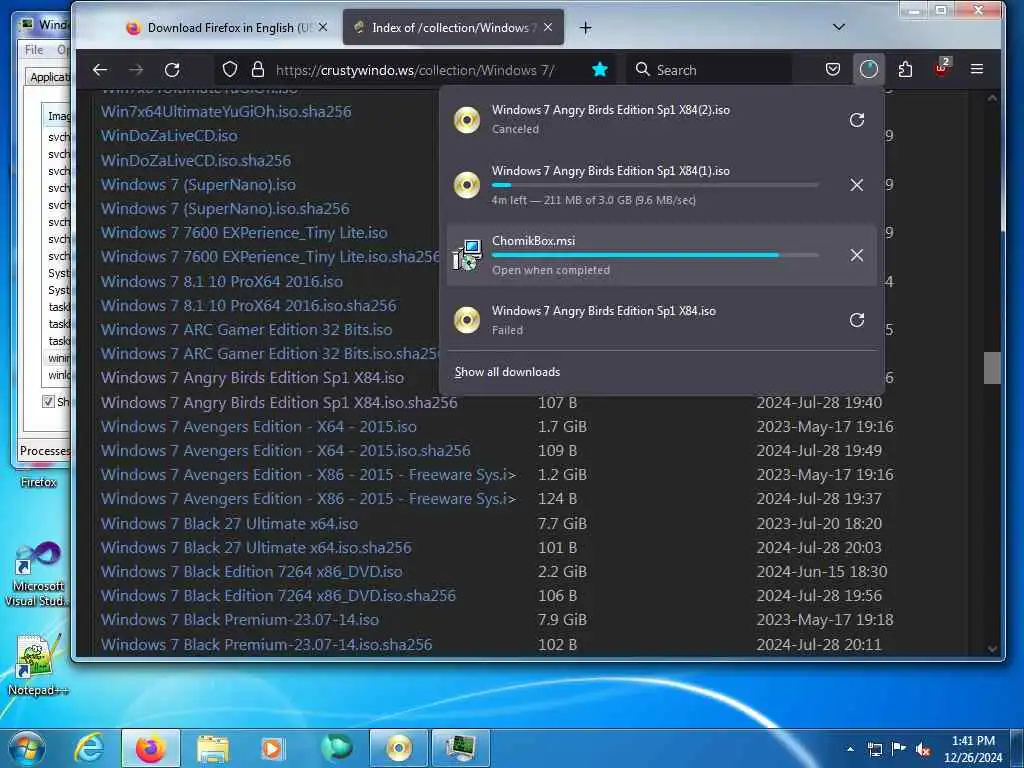1024x768 pixels.
Task: Click the scroll down arrow of the page
Action: click(x=992, y=648)
